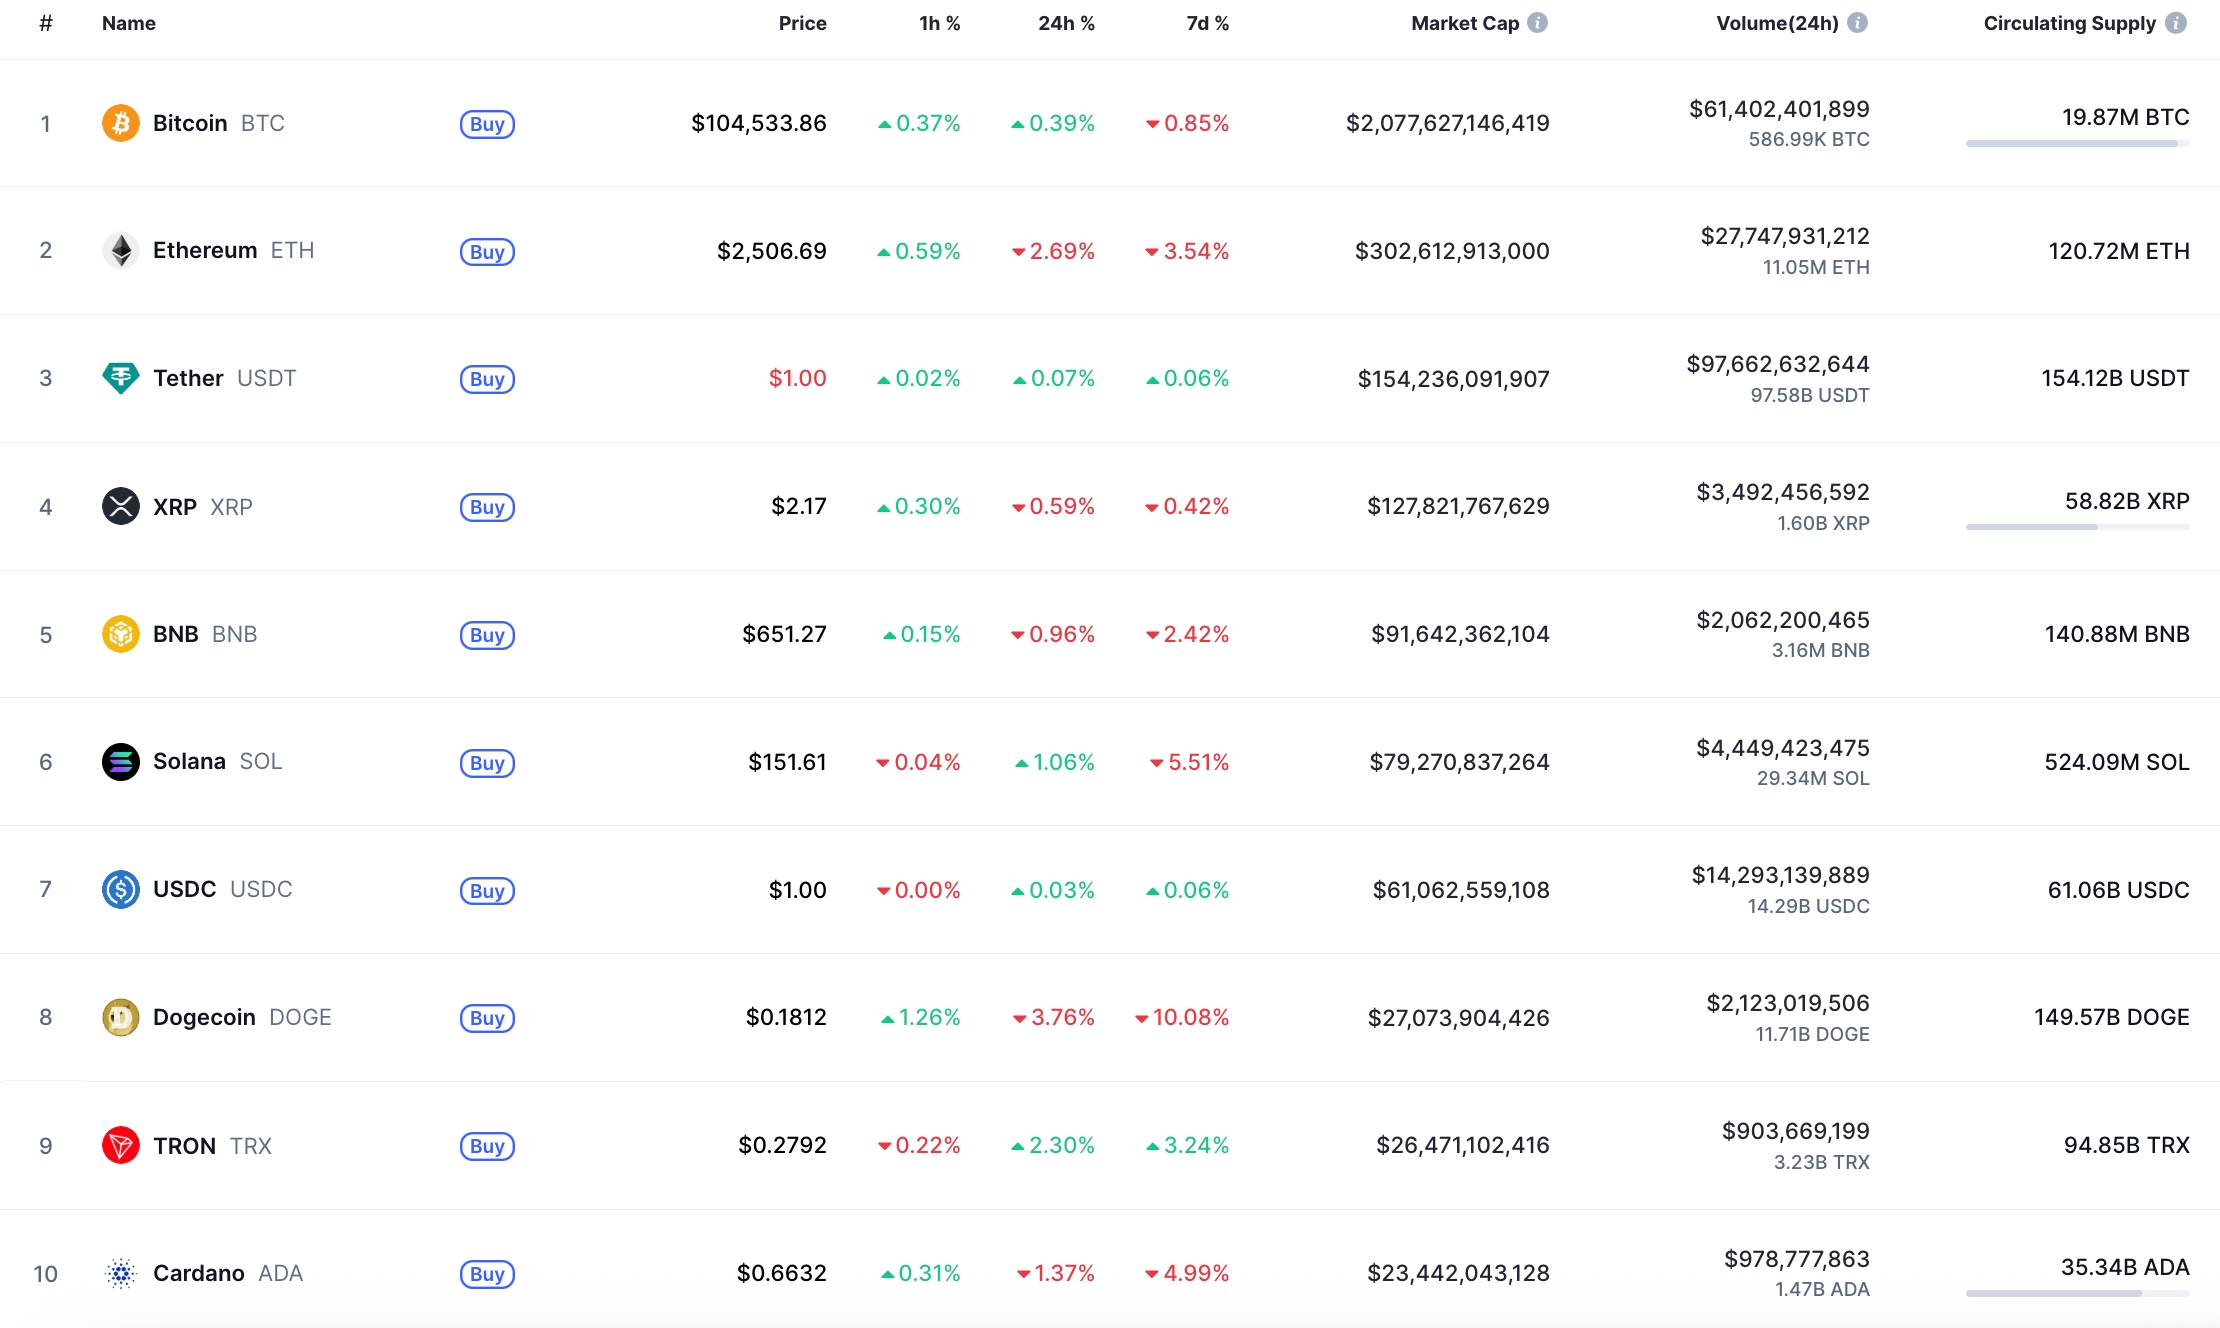Sort by the Volume(24h) column header
The height and width of the screenshot is (1328, 2220).
1777,23
